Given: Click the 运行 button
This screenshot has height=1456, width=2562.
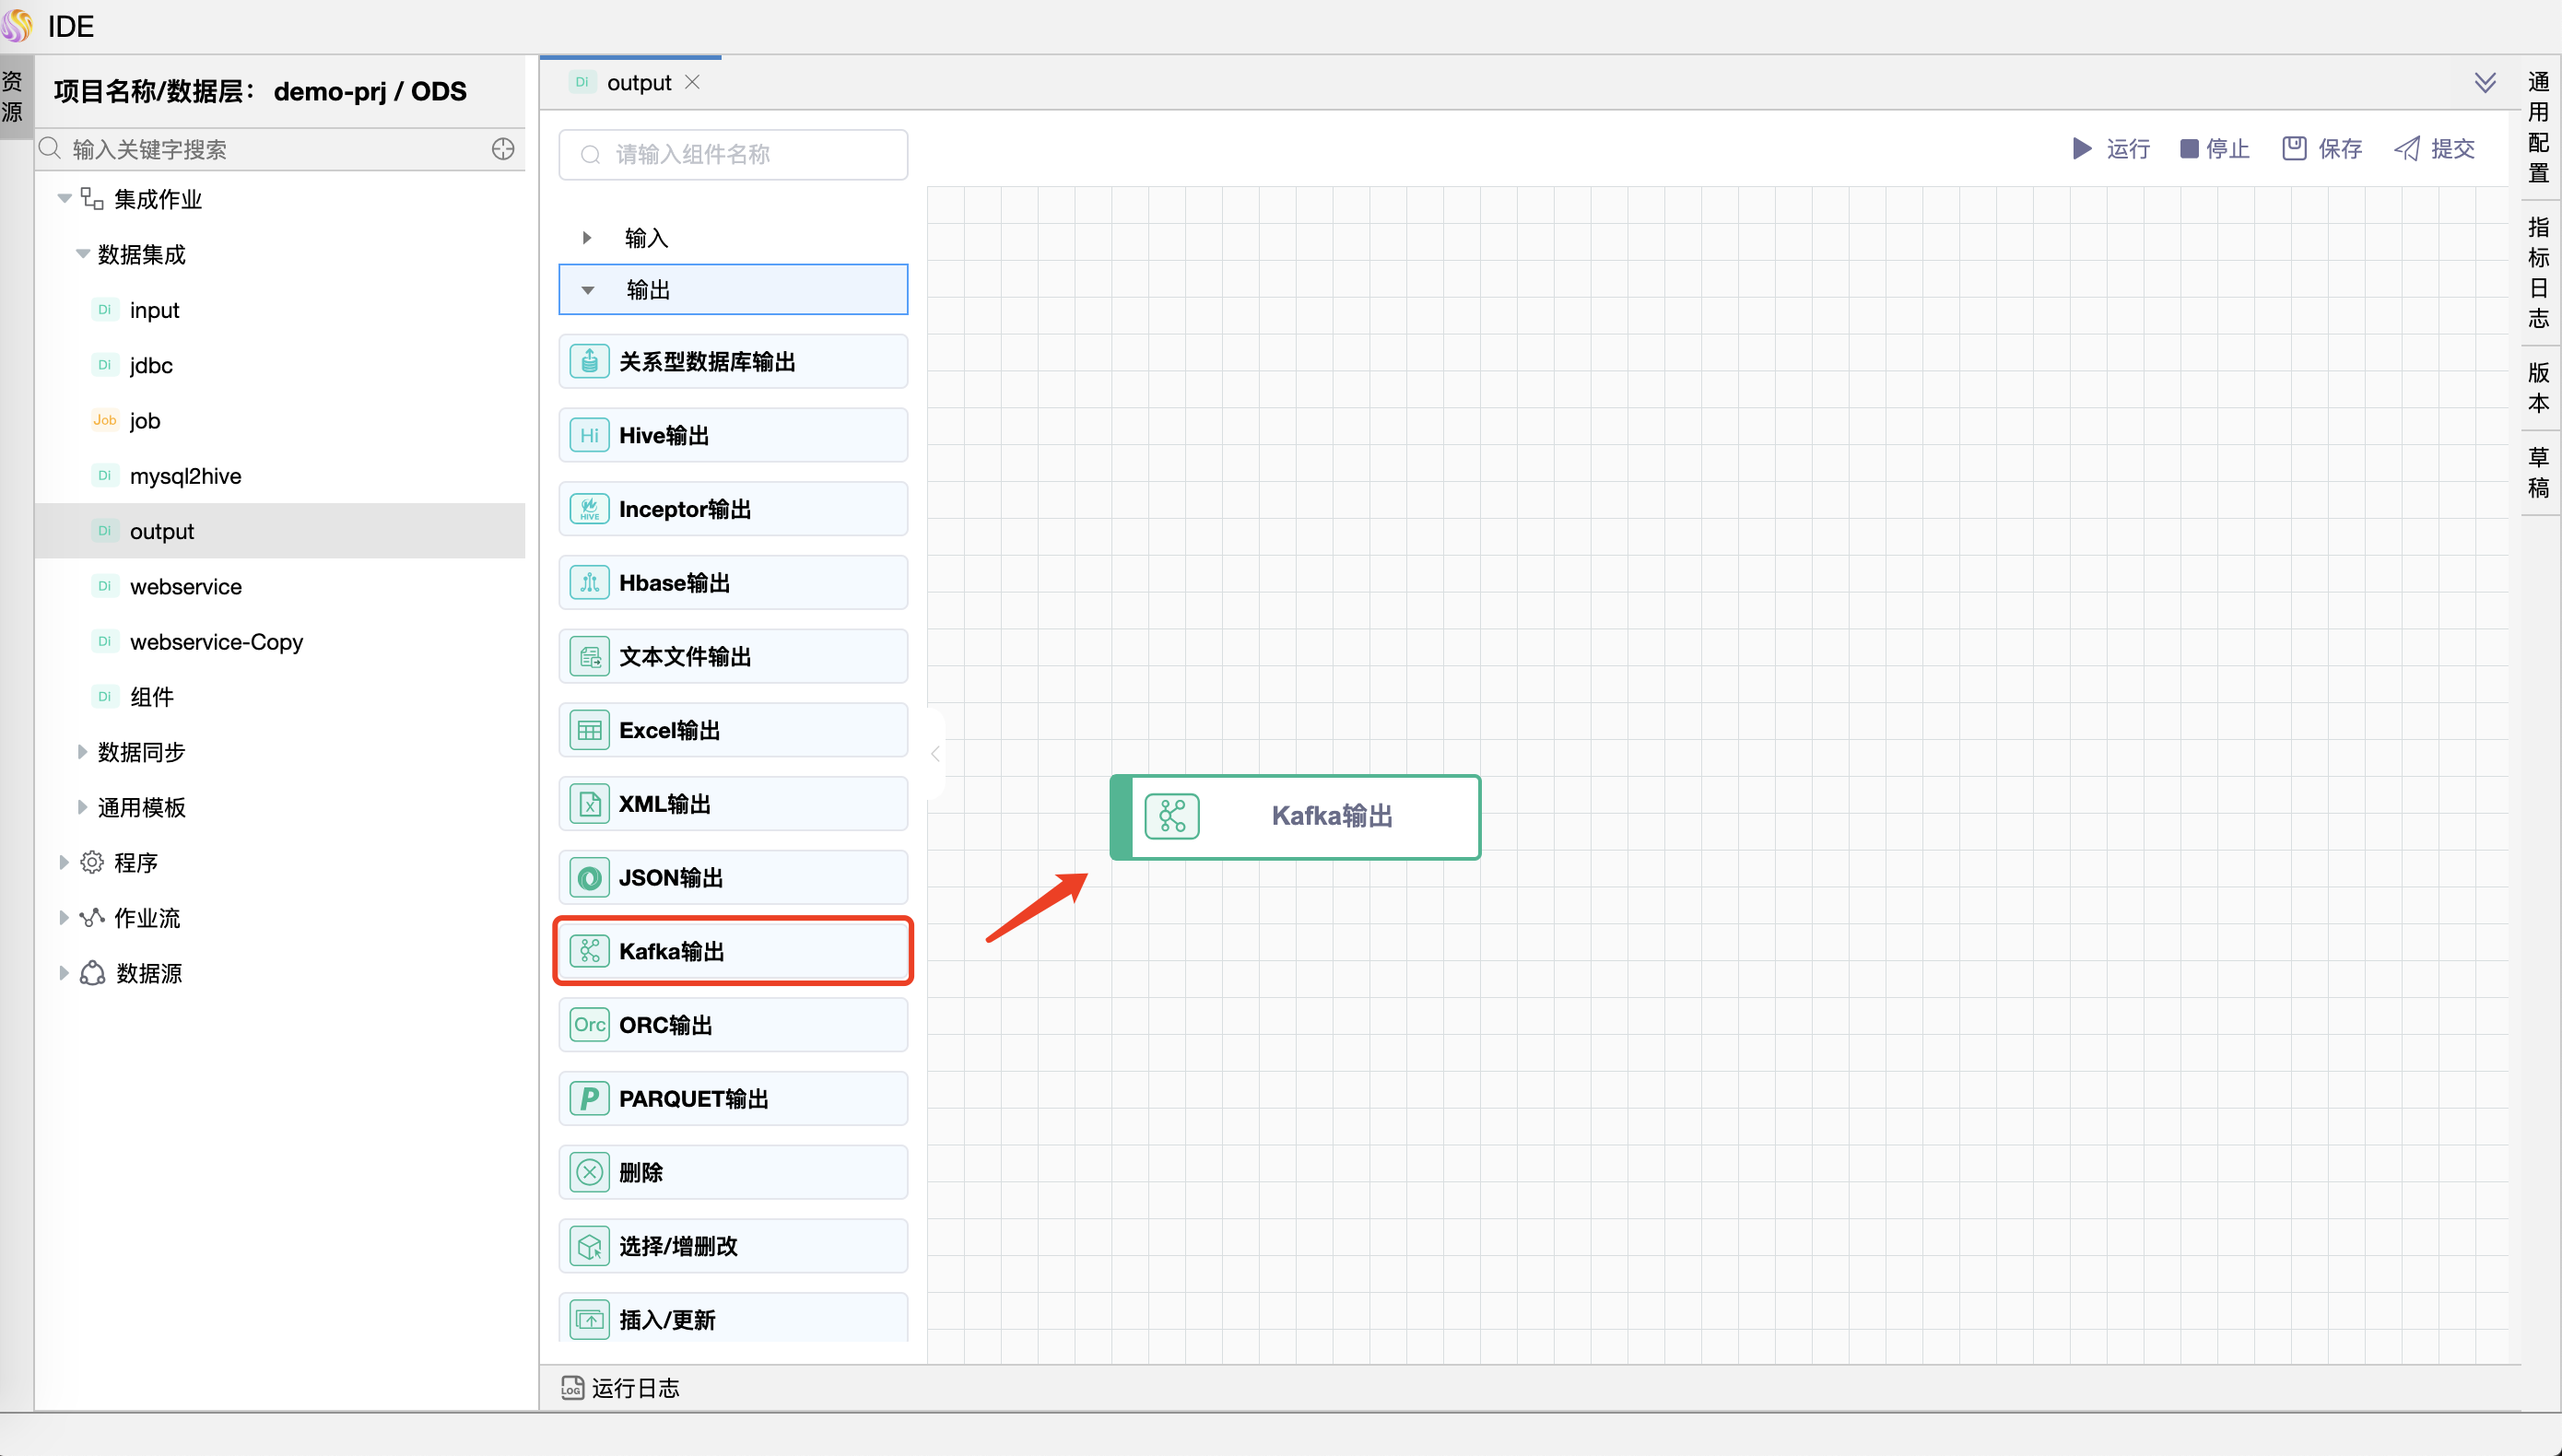Looking at the screenshot, I should pos(2113,147).
